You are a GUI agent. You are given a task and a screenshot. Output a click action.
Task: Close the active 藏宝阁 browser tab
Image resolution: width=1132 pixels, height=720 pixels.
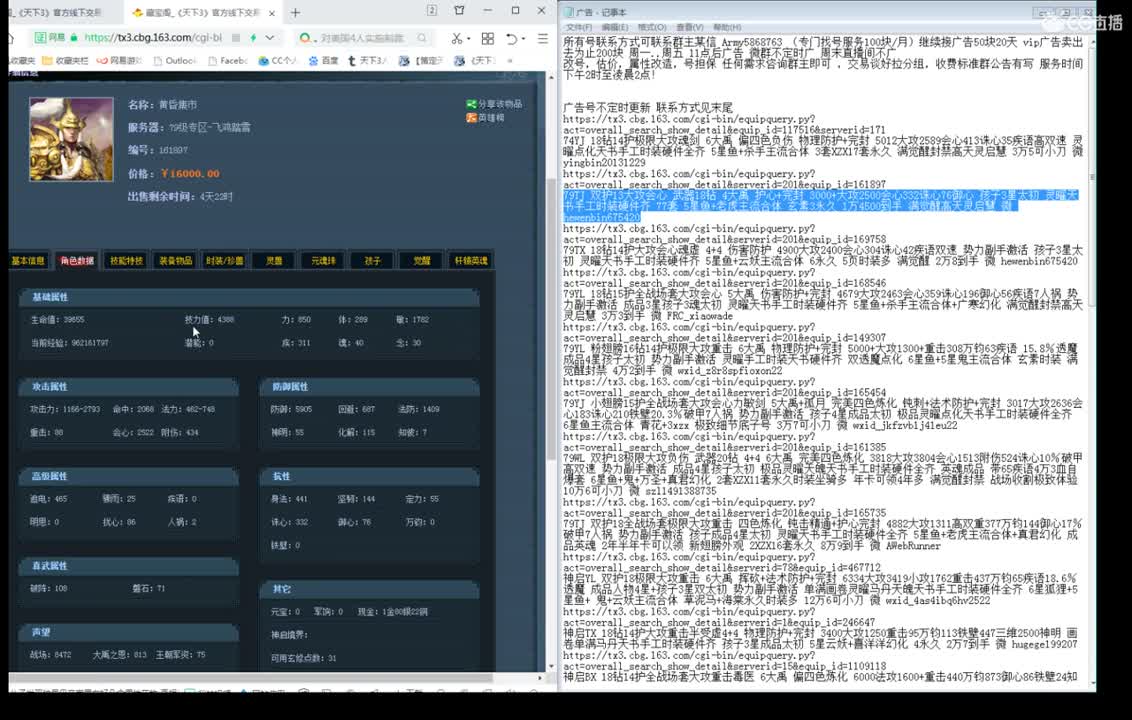(x=271, y=13)
